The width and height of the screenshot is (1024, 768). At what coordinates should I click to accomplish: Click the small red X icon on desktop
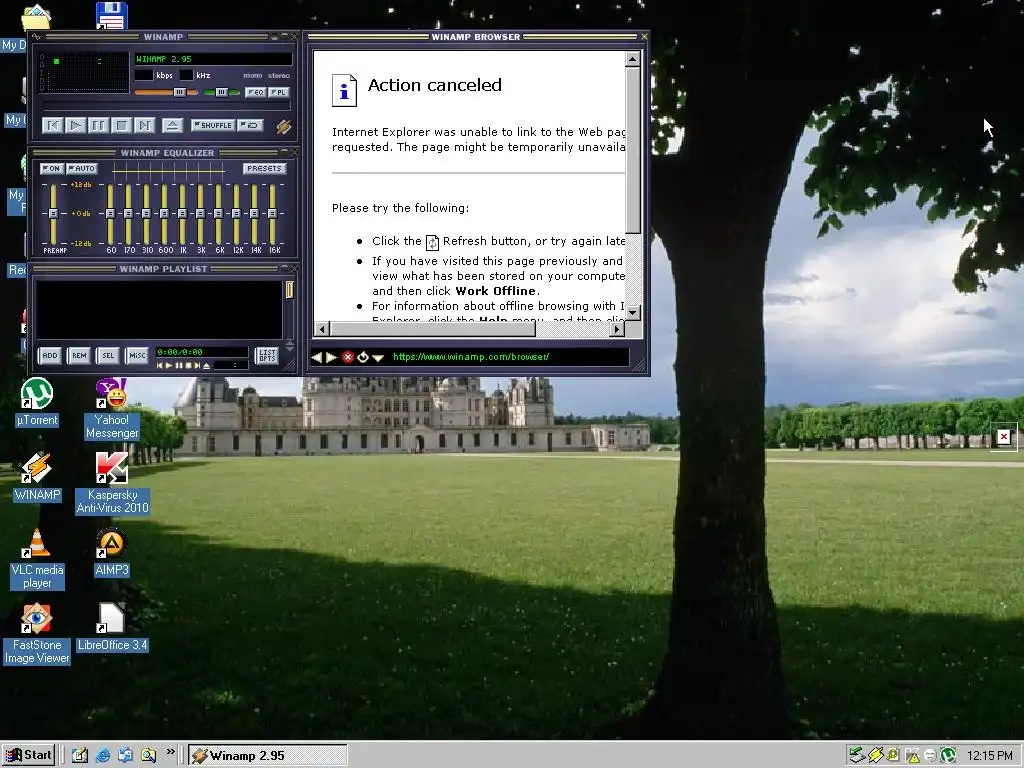tap(1004, 437)
